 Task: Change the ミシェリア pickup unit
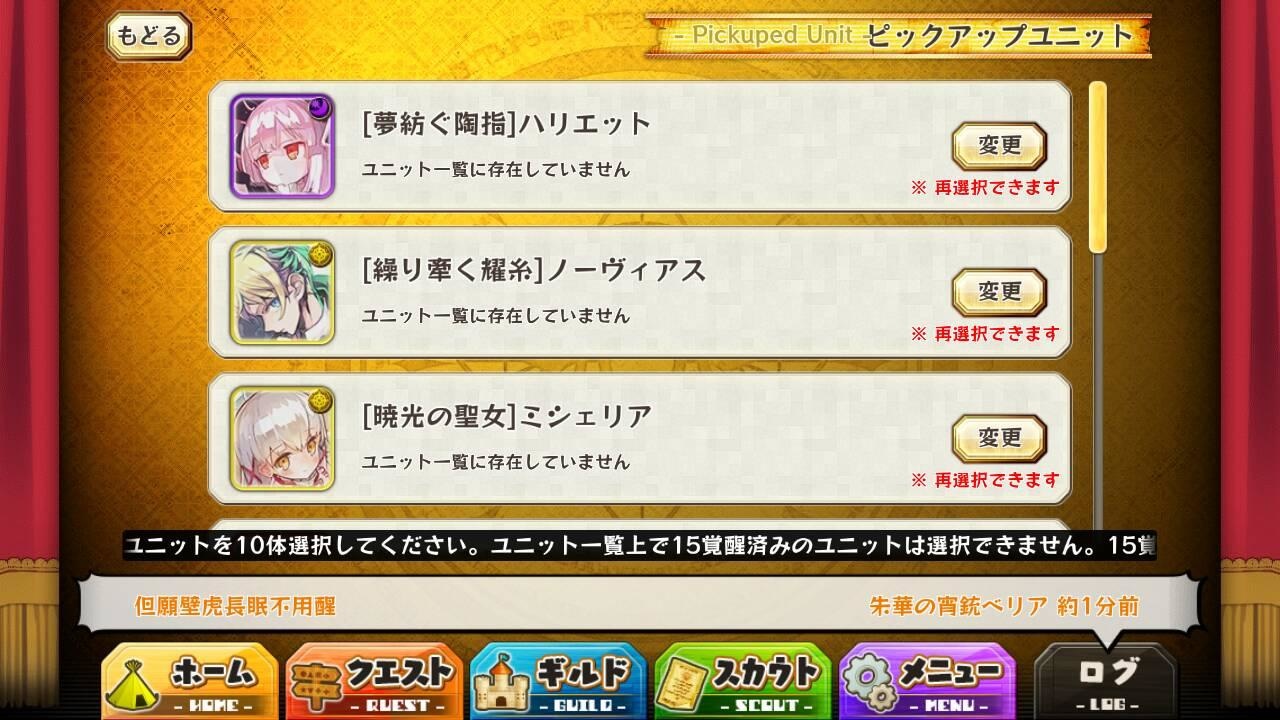999,438
